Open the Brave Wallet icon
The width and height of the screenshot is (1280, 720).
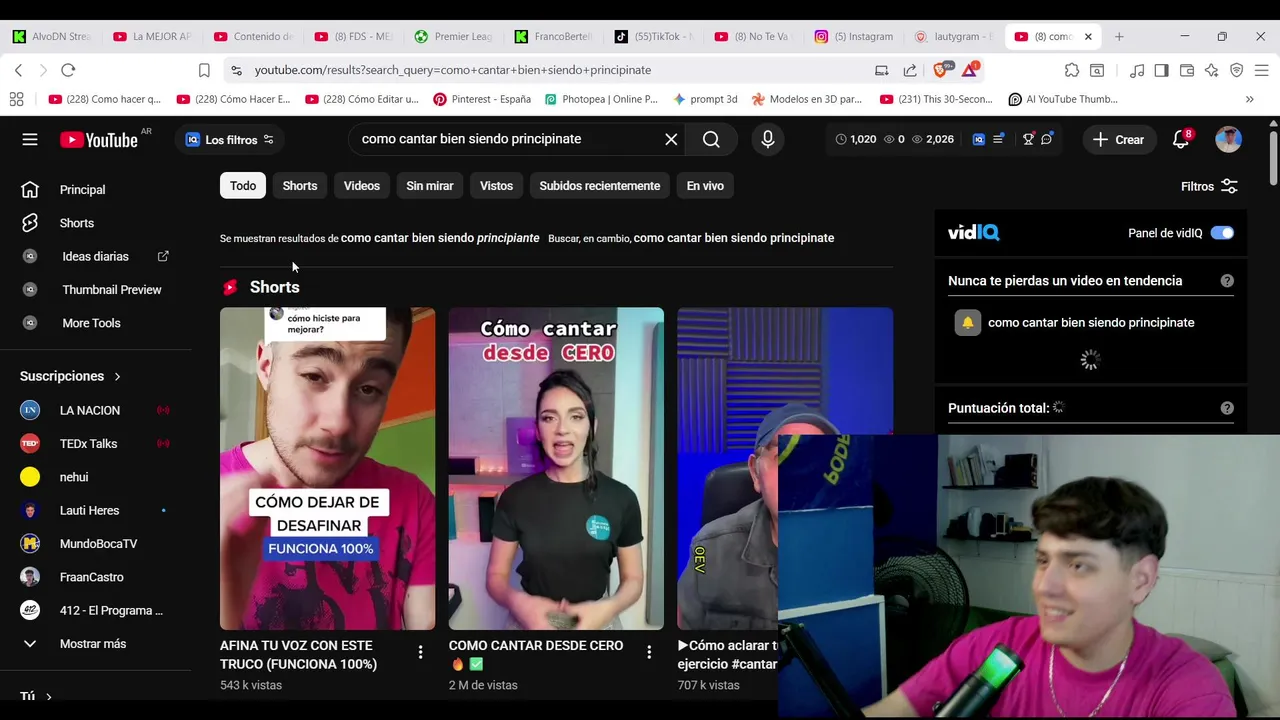pos(1187,70)
